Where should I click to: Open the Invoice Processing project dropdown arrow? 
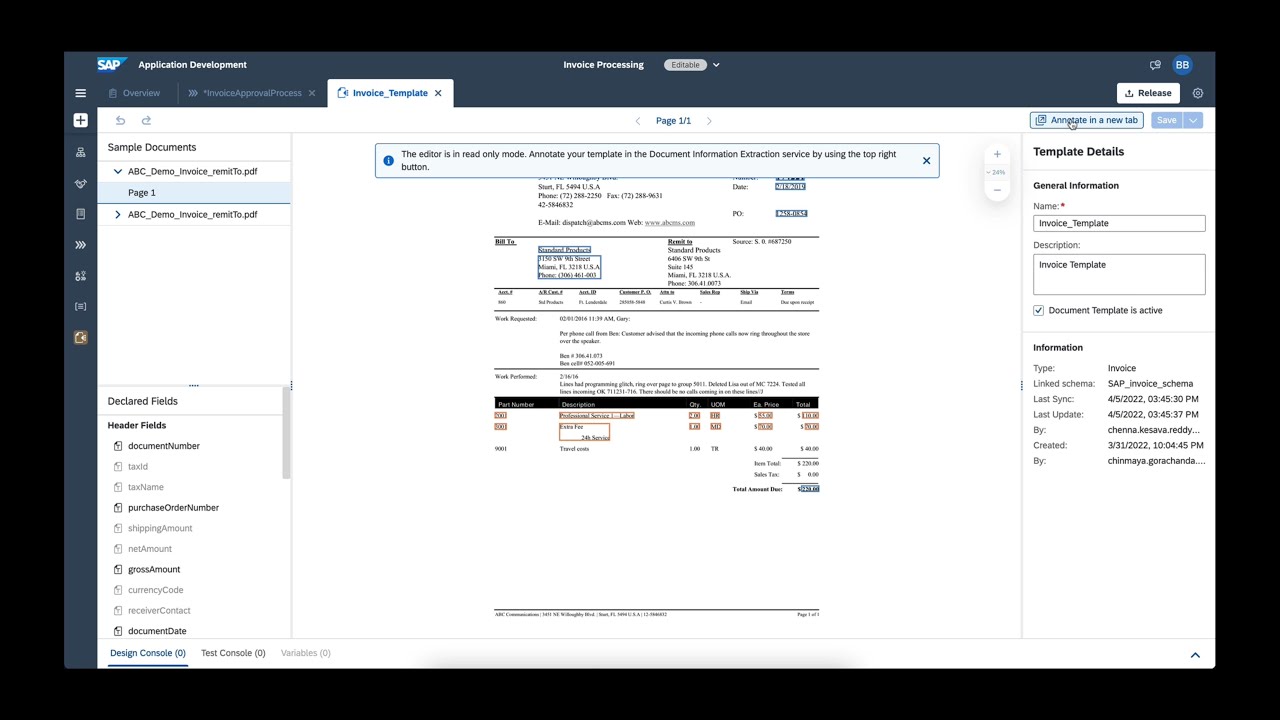(x=716, y=65)
